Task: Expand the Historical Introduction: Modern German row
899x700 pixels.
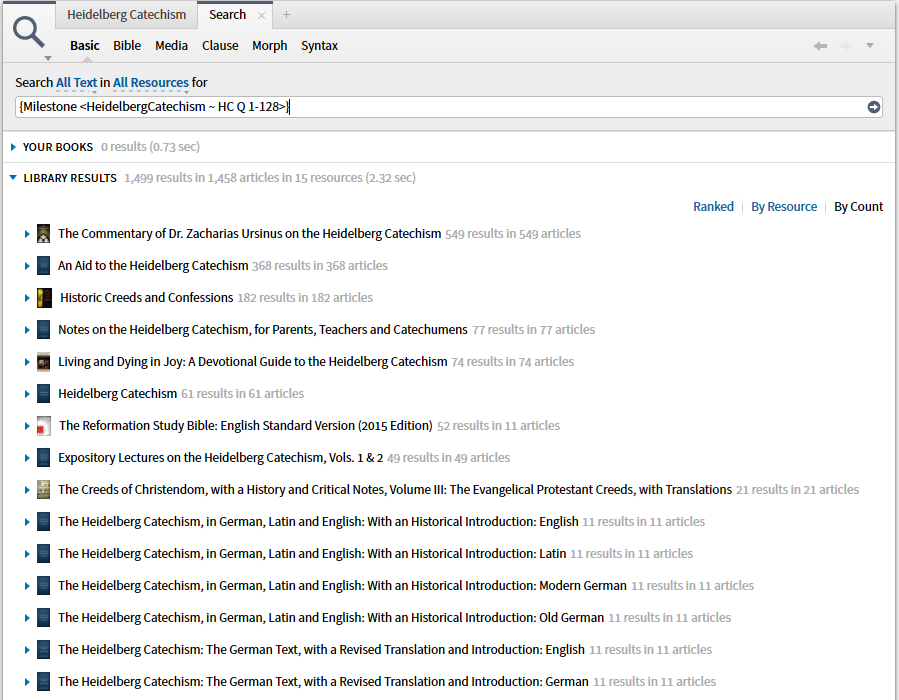Action: 27,586
